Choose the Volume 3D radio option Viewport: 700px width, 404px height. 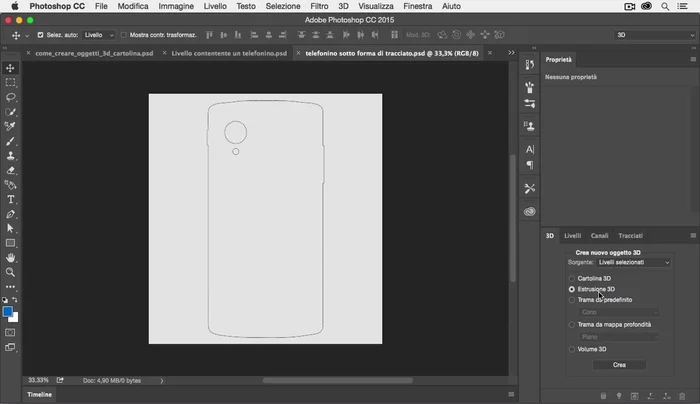click(572, 349)
